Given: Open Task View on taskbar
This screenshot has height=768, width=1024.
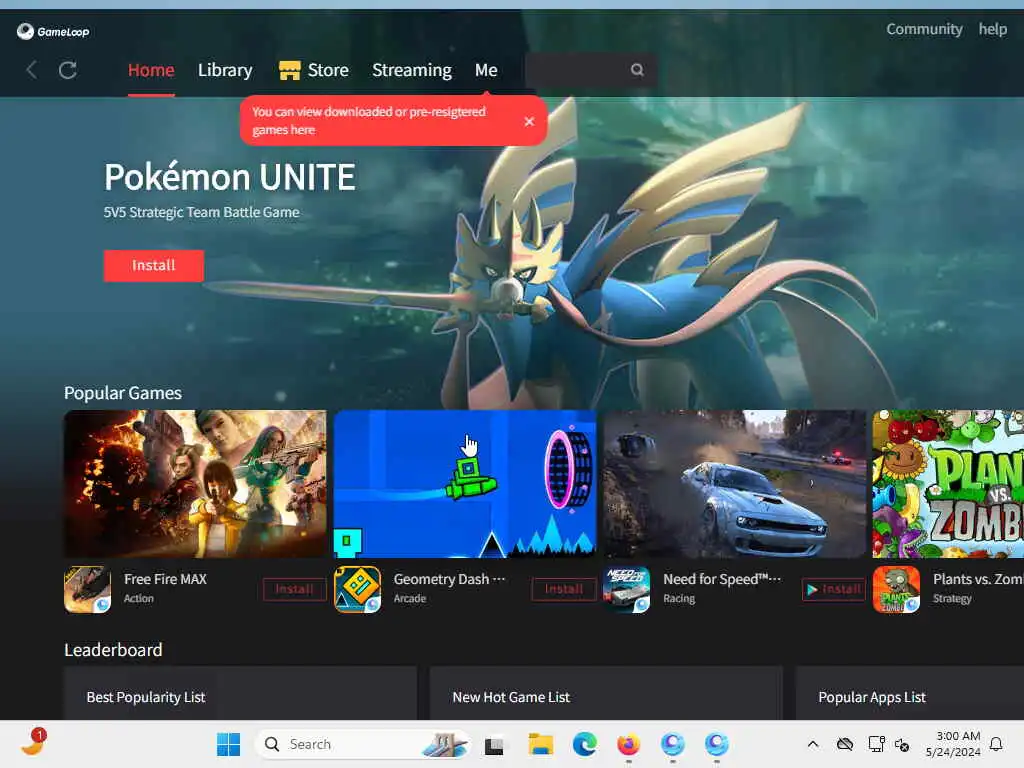Looking at the screenshot, I should [494, 744].
